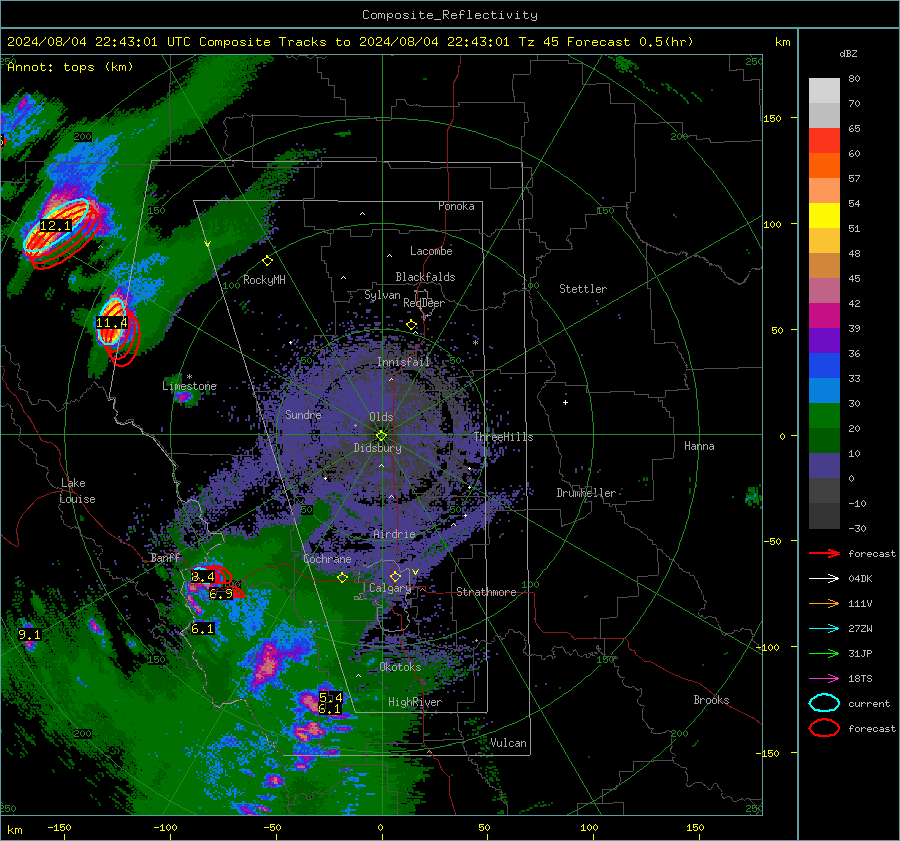Image resolution: width=900 pixels, height=841 pixels.
Task: Click the Stettler city label
Action: coord(583,289)
